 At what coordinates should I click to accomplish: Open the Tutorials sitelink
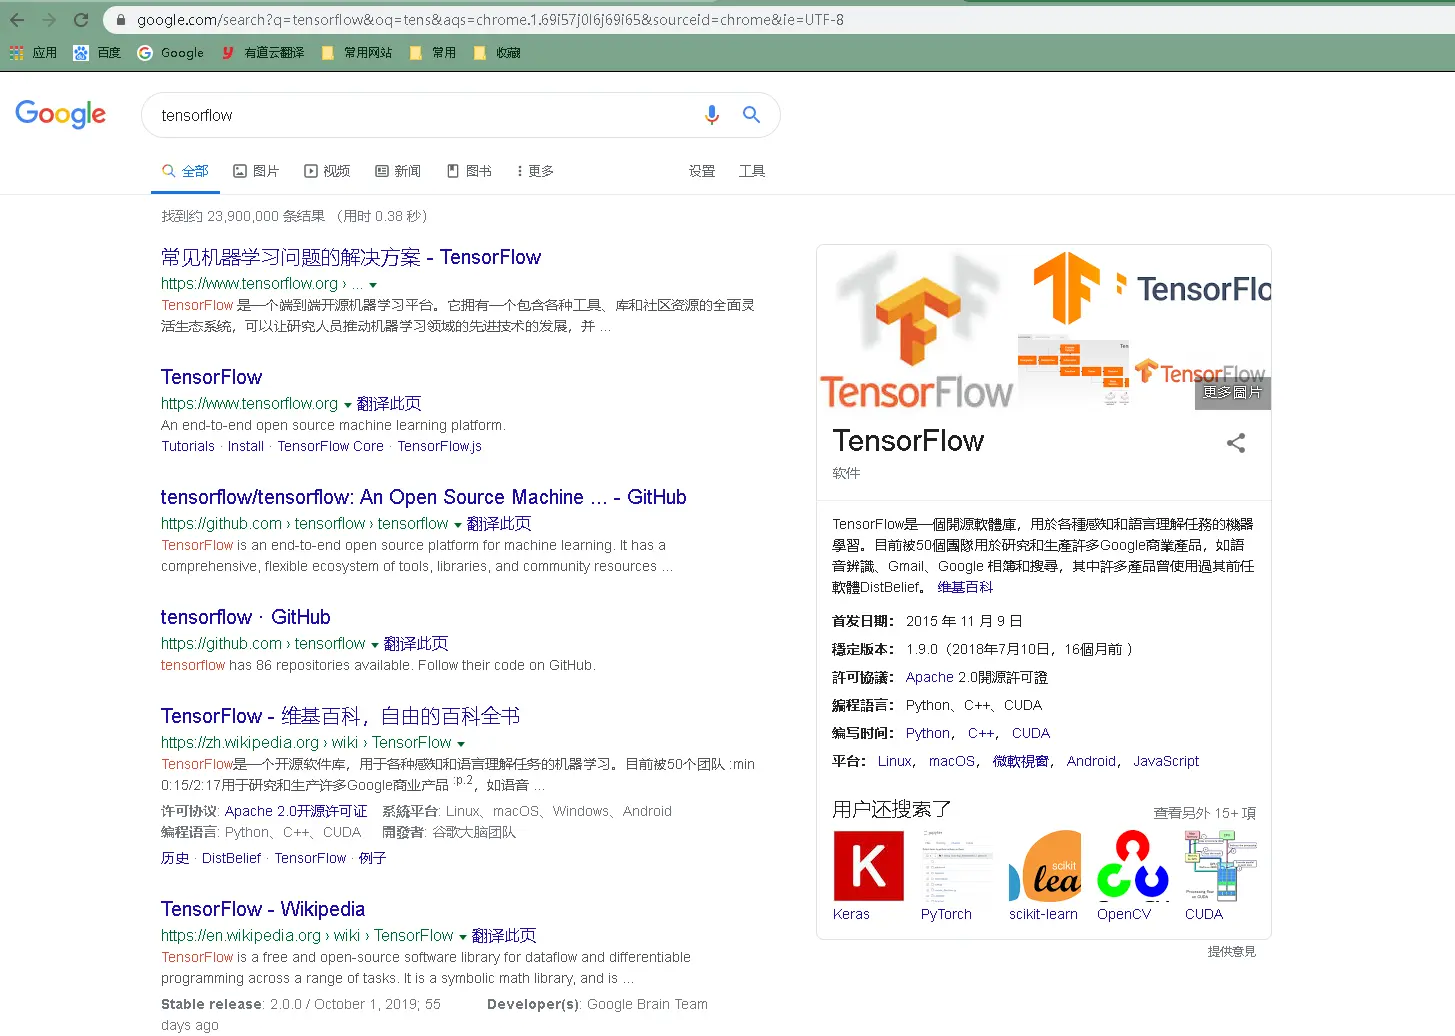click(188, 446)
